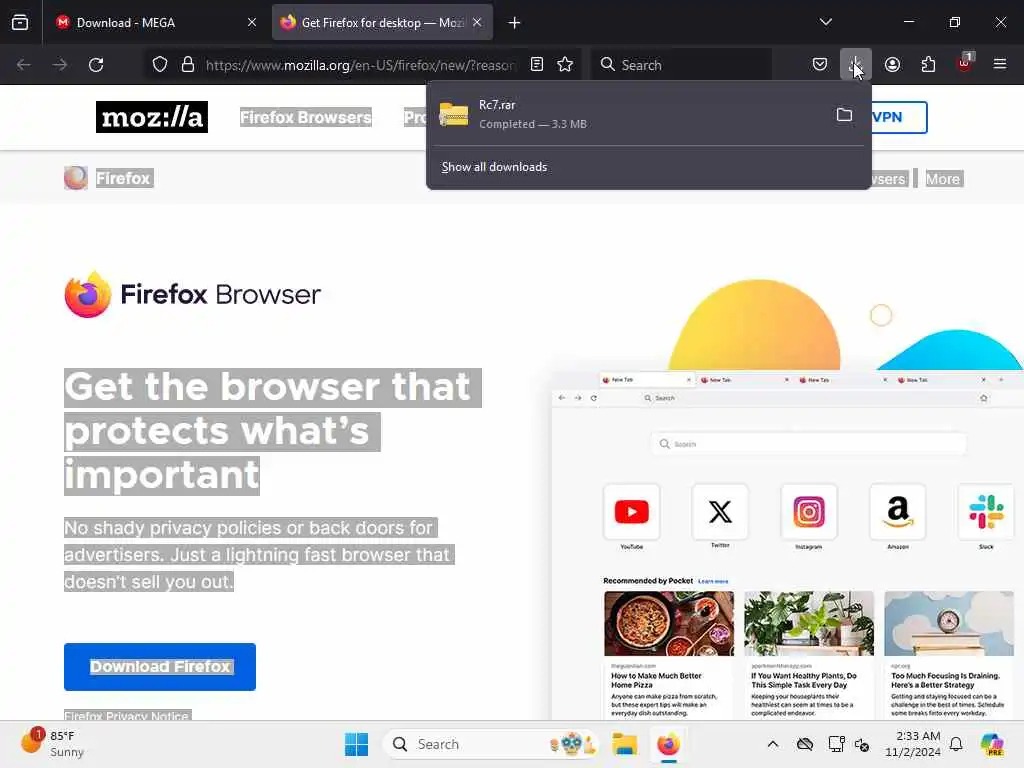
Task: Close the Download - MEGA tab
Action: (x=252, y=22)
